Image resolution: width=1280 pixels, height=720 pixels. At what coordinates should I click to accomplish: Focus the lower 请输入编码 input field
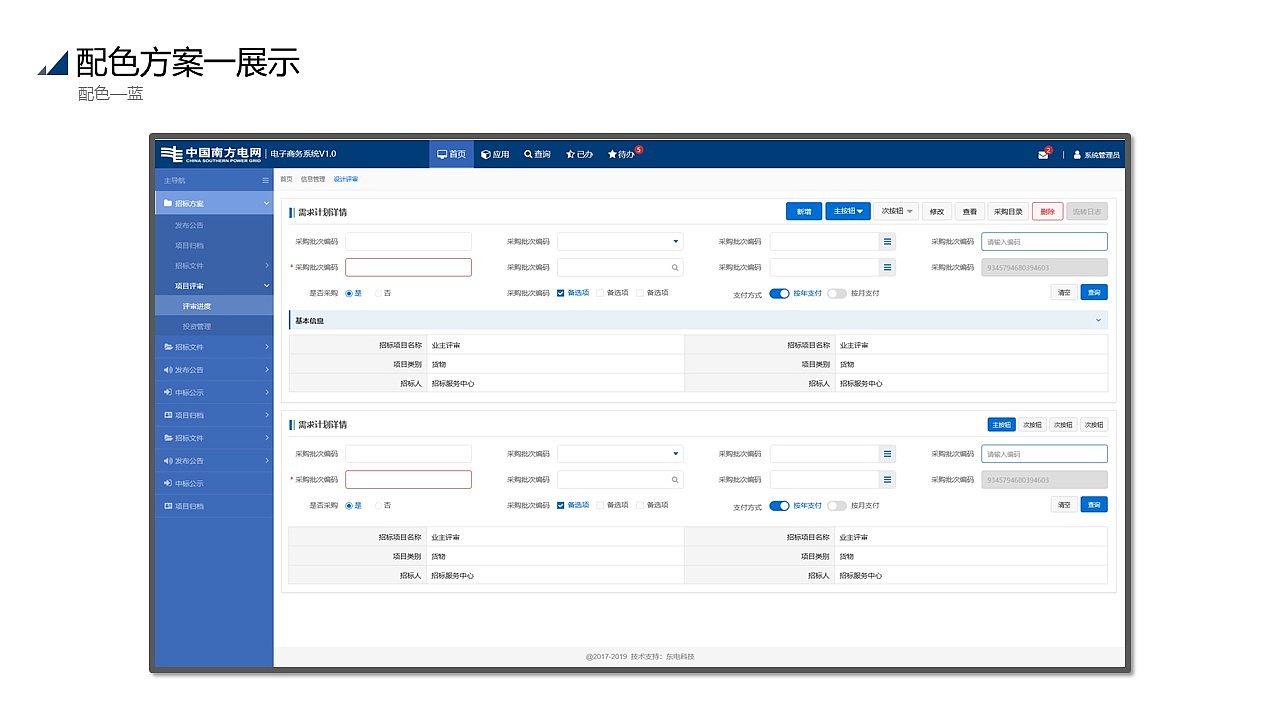tap(1044, 454)
